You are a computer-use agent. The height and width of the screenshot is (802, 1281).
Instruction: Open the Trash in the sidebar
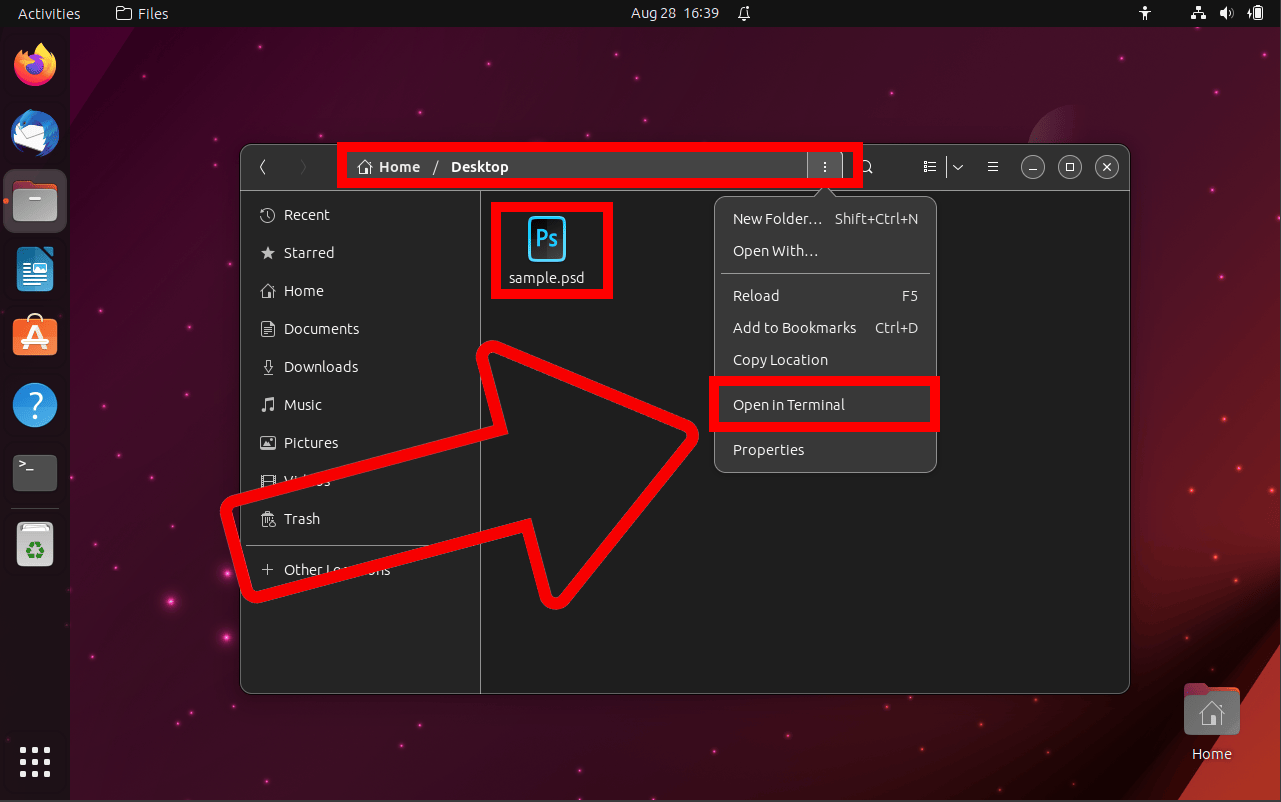point(302,518)
